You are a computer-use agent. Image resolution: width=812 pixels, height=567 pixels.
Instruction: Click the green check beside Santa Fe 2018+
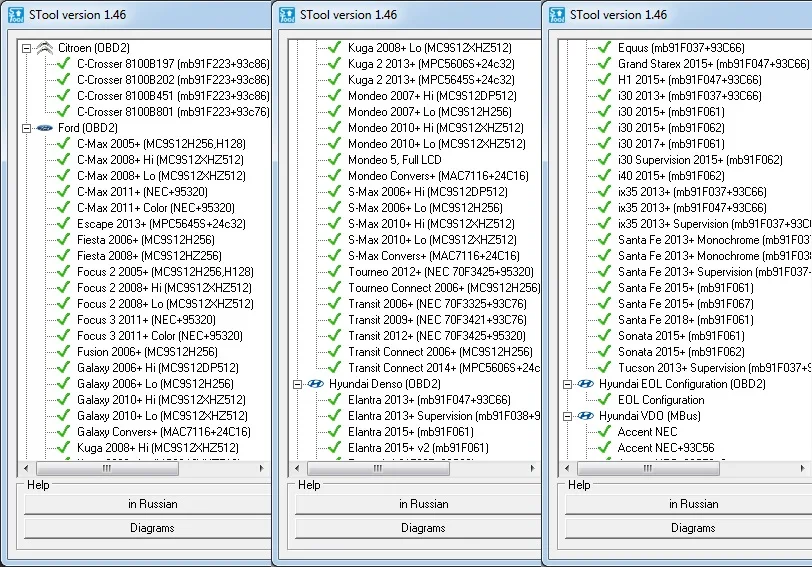pyautogui.click(x=604, y=319)
